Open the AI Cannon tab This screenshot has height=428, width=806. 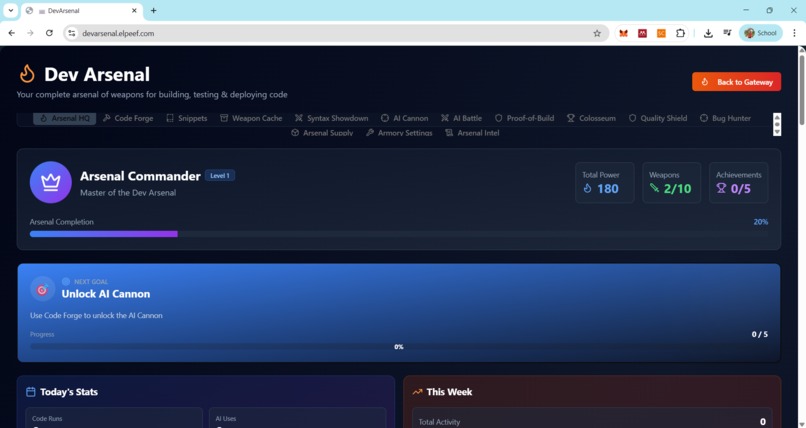[x=404, y=118]
